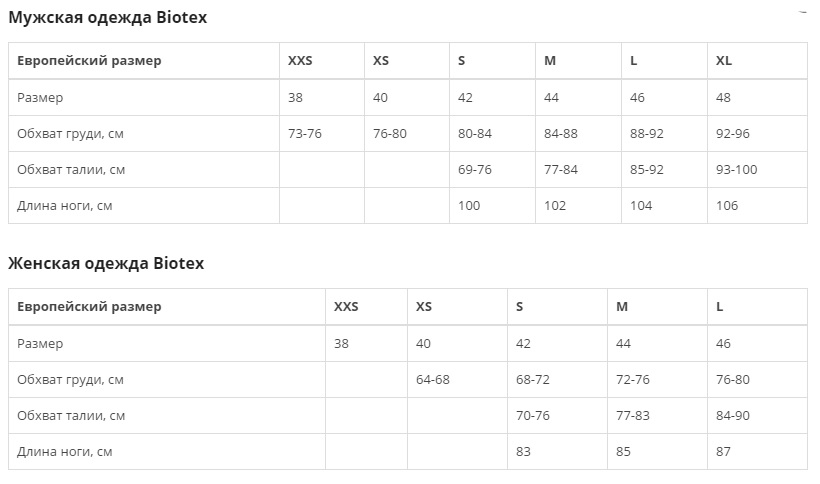
Task: Select "Длина ноги, см" row label in women's table
Action: [65, 452]
